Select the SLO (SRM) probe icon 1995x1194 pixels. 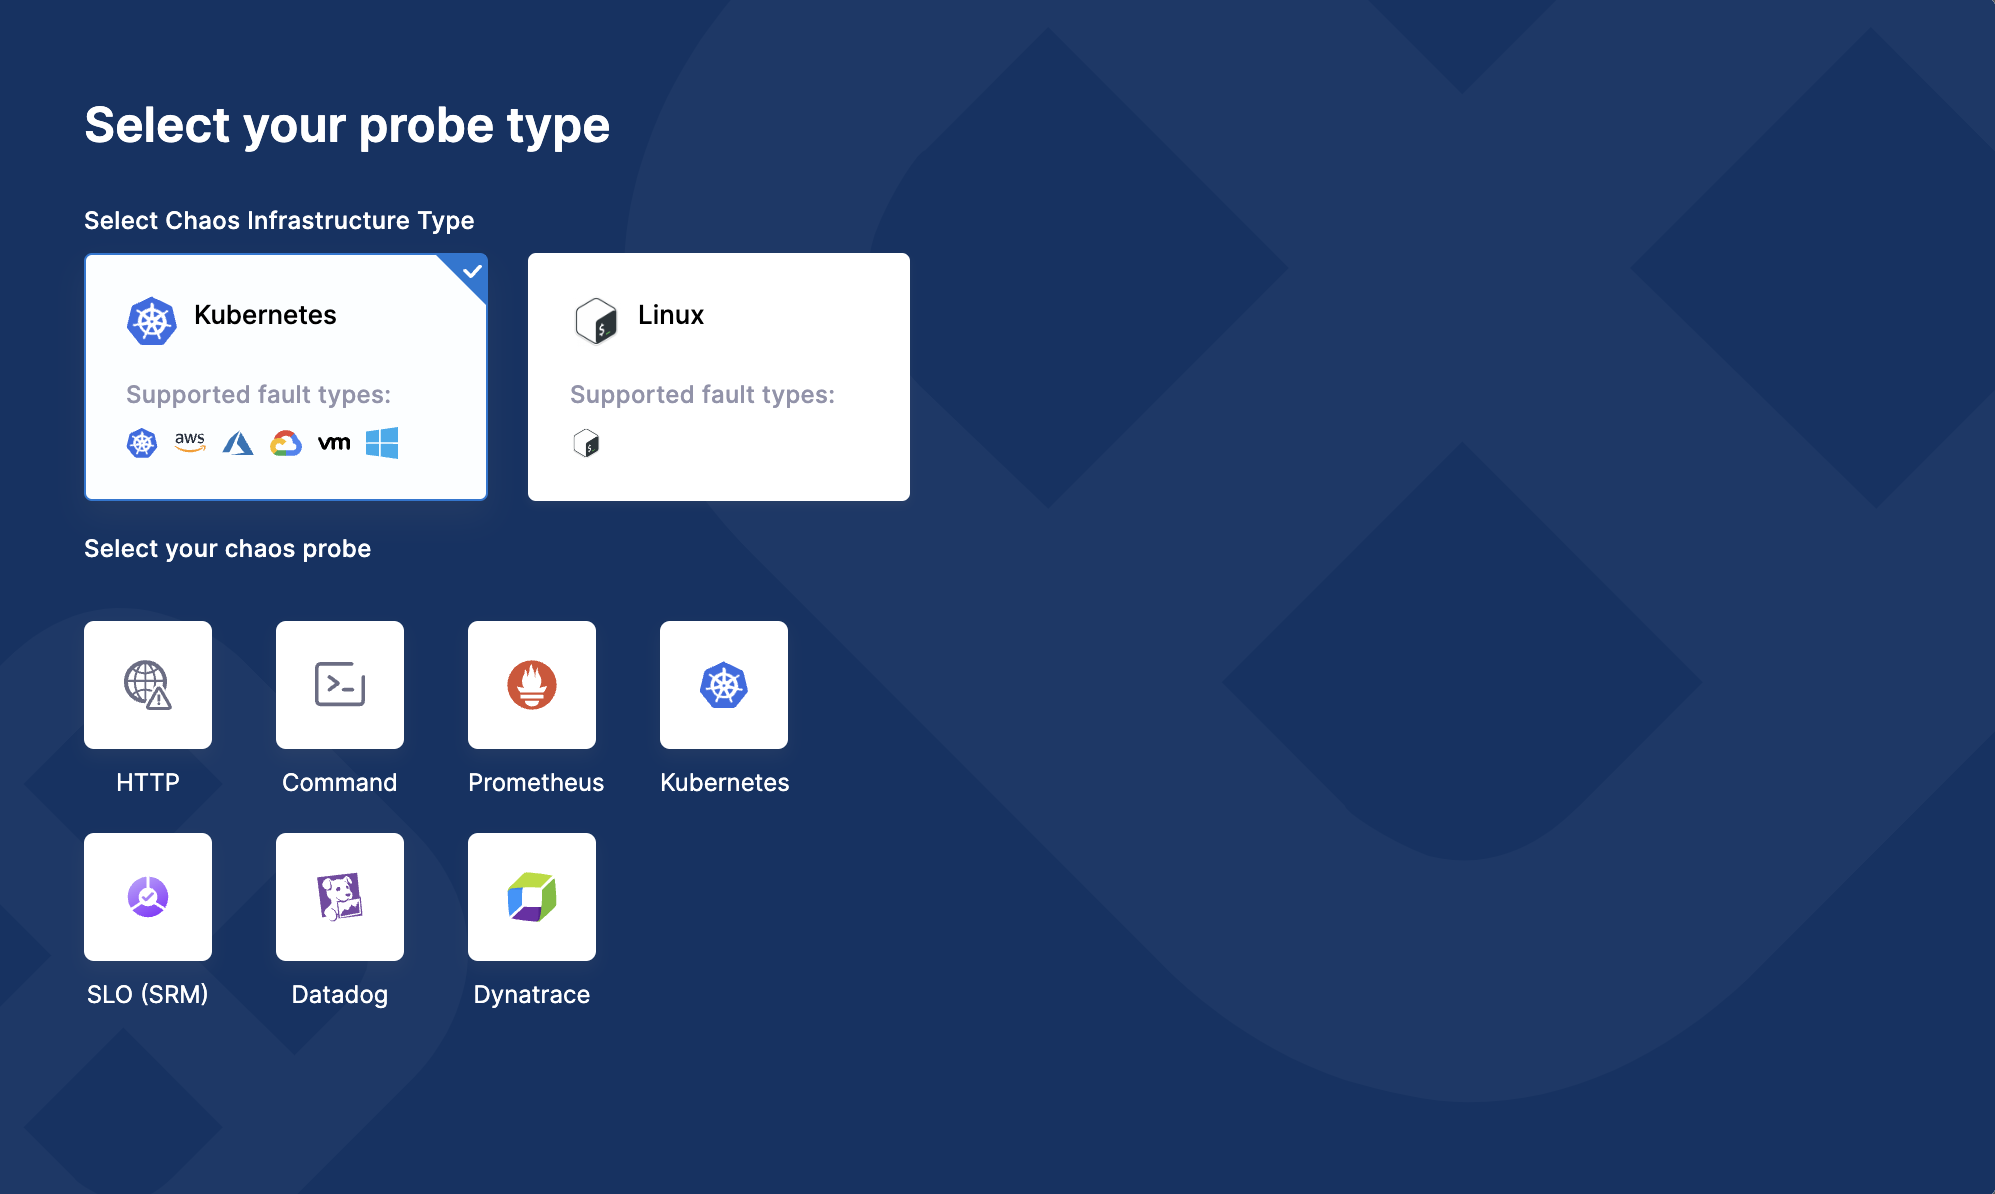click(149, 898)
